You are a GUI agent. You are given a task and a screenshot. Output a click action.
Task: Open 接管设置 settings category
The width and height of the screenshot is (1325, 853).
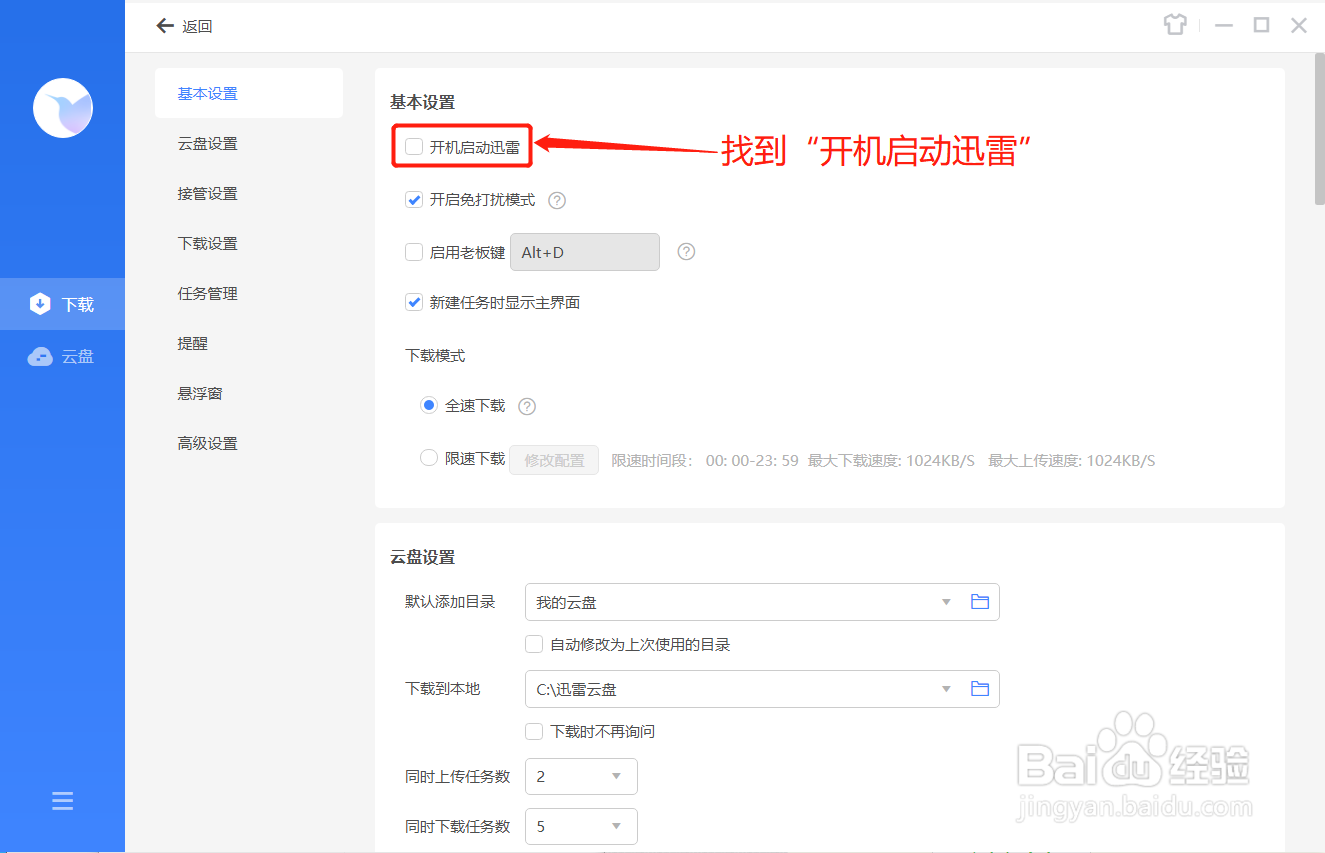click(x=208, y=193)
